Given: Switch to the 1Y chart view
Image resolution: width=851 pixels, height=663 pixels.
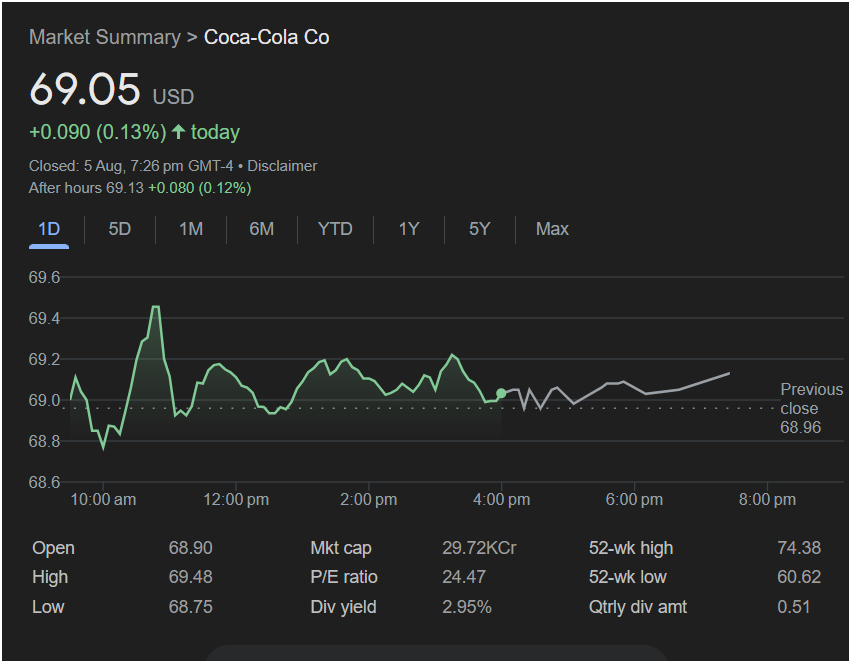Looking at the screenshot, I should click(x=408, y=229).
